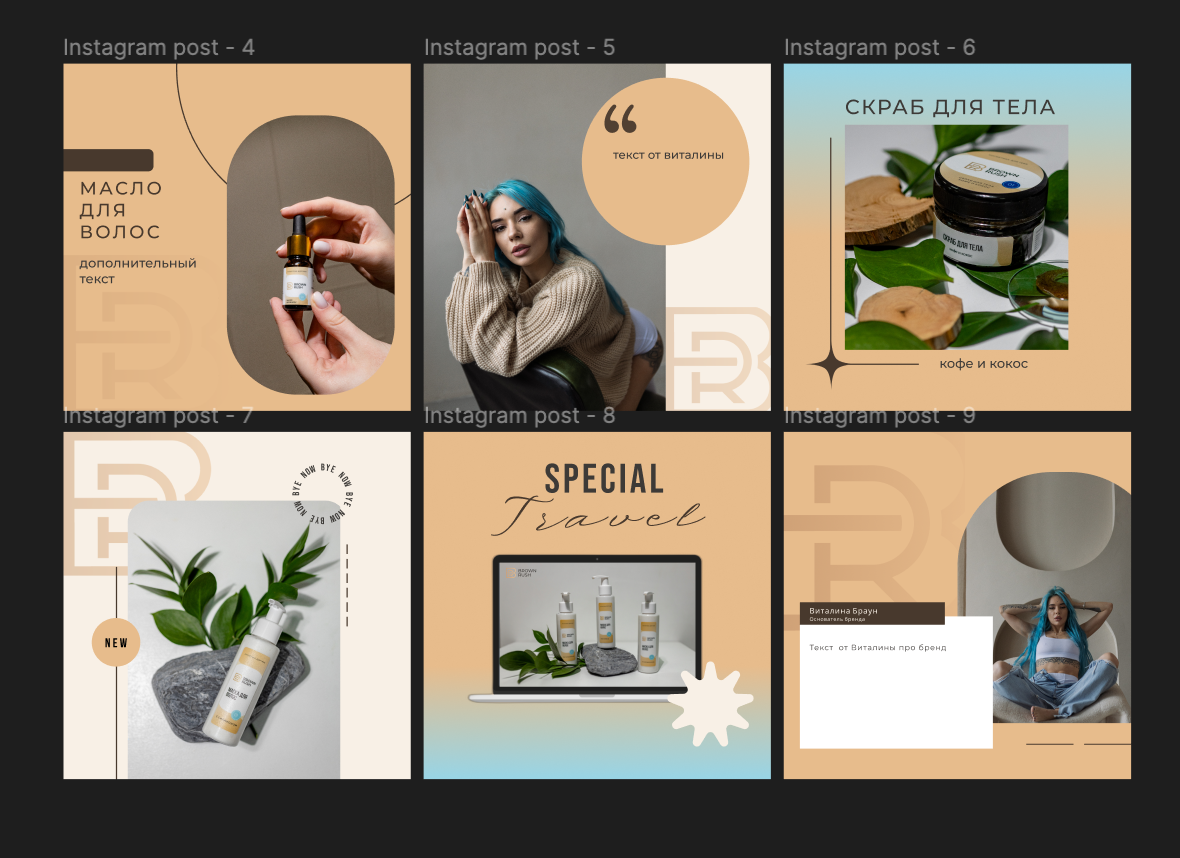Select the 'SPECIAL' headline in post 8
This screenshot has width=1180, height=858.
click(604, 479)
